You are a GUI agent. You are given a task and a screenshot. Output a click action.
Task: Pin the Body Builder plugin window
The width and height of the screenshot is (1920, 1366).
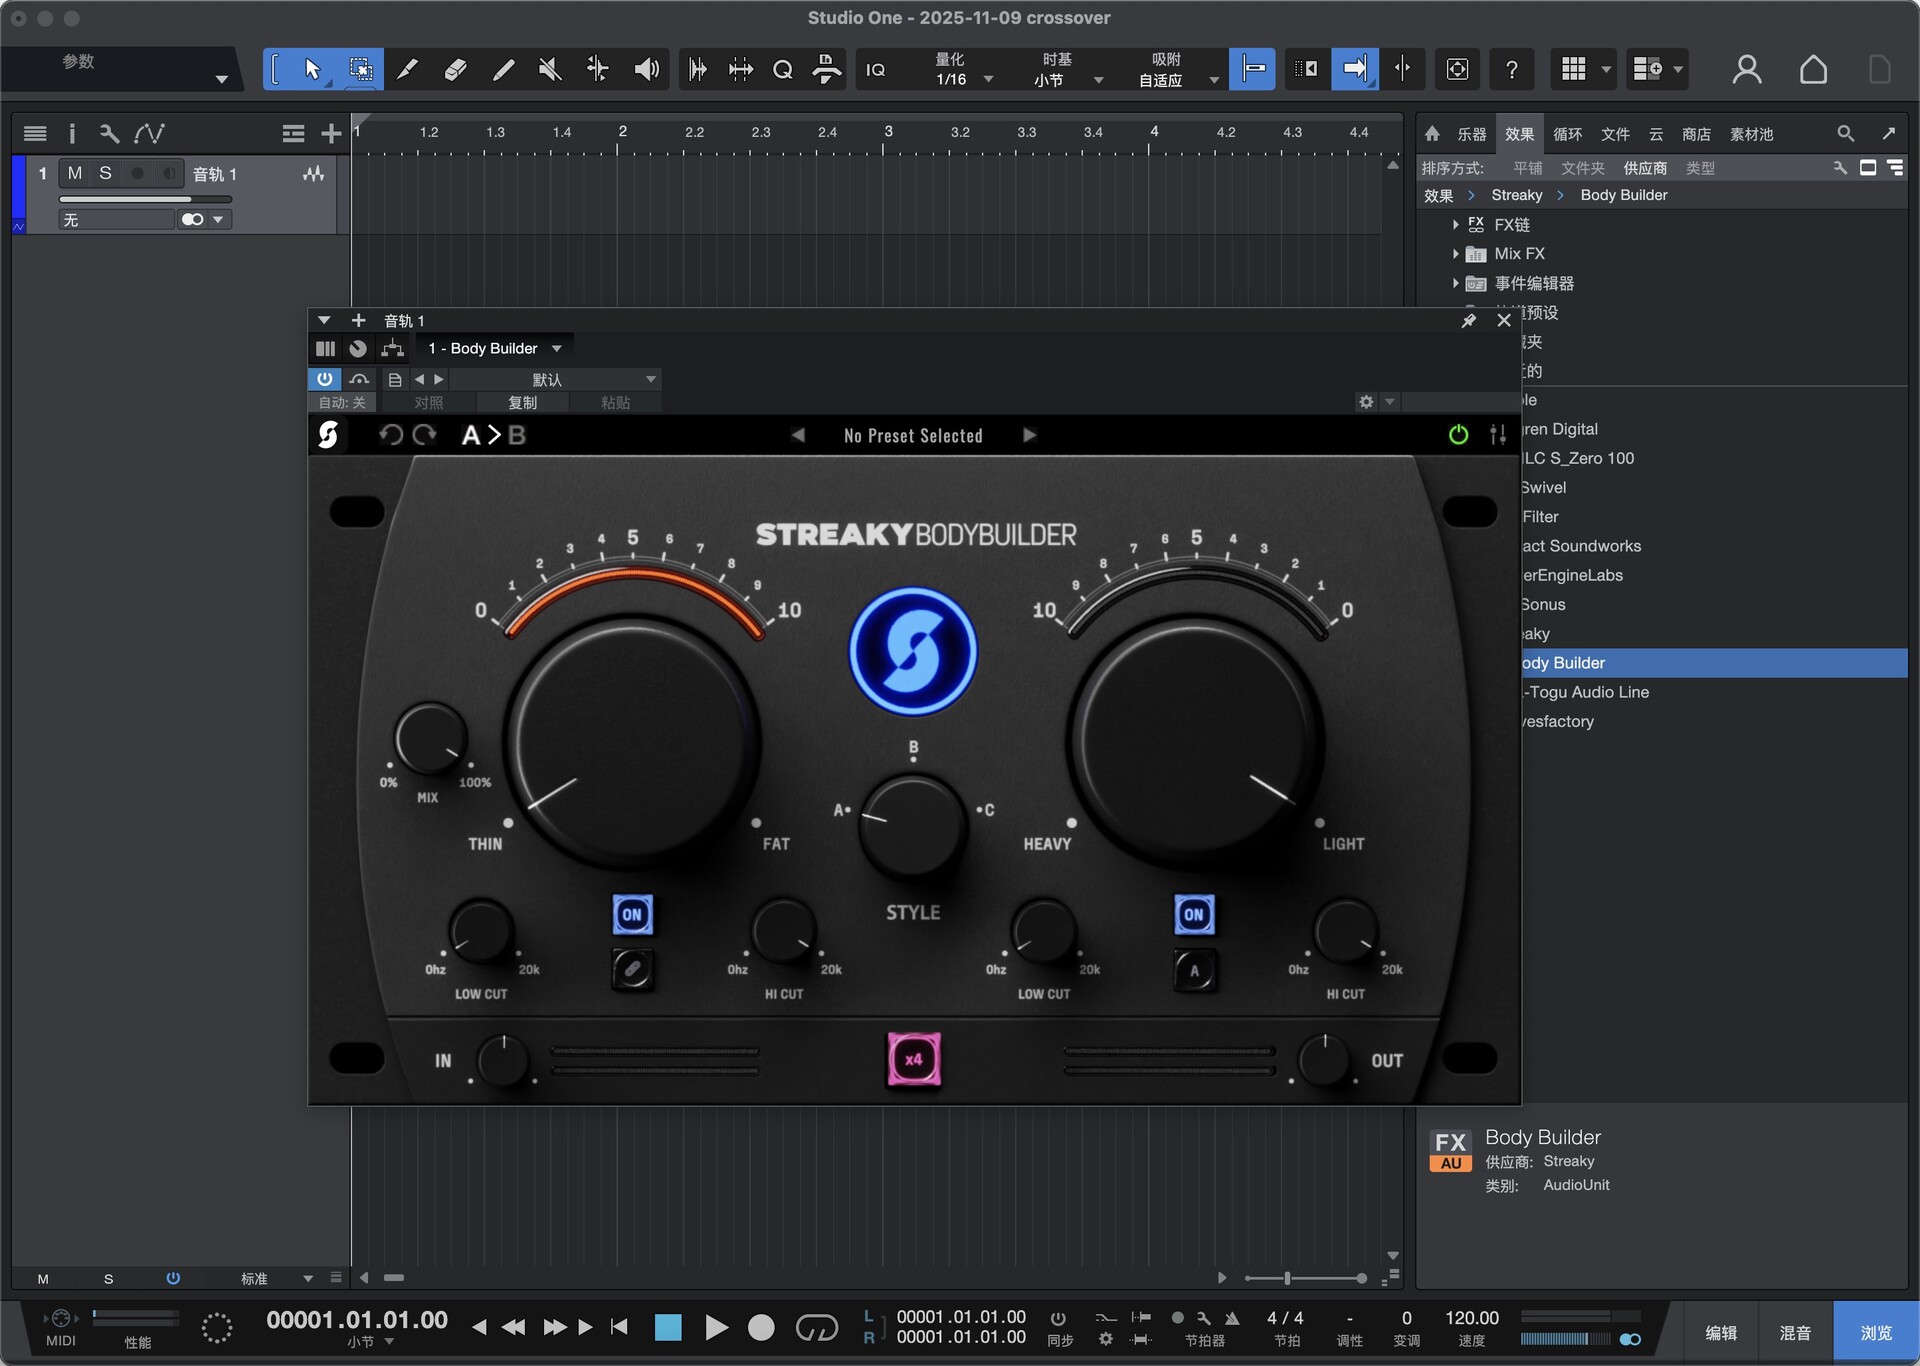(1468, 320)
